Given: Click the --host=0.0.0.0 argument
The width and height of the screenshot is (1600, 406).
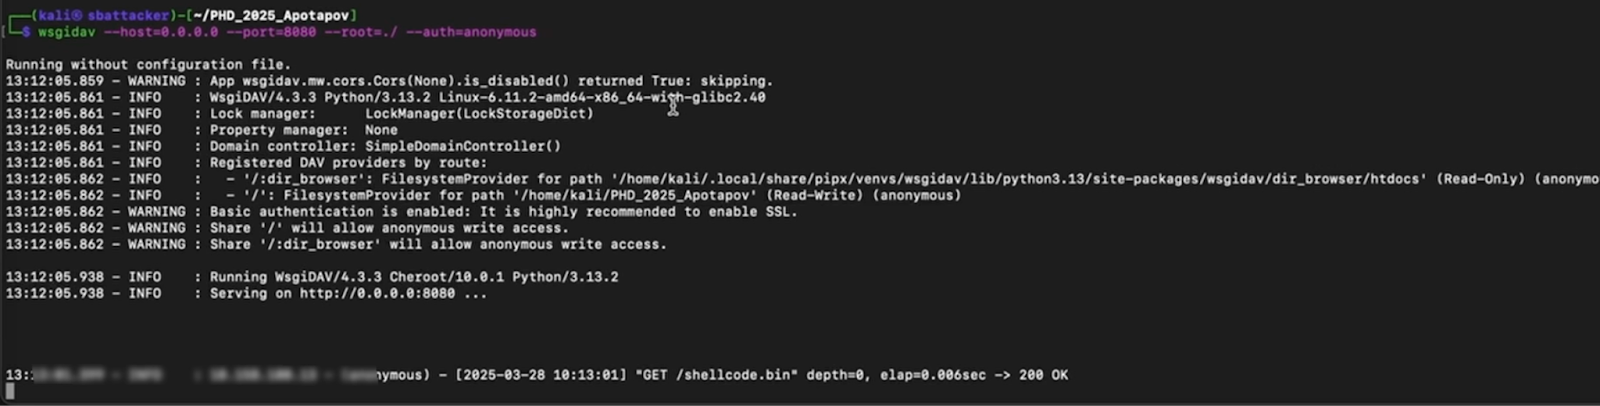Looking at the screenshot, I should pyautogui.click(x=161, y=32).
